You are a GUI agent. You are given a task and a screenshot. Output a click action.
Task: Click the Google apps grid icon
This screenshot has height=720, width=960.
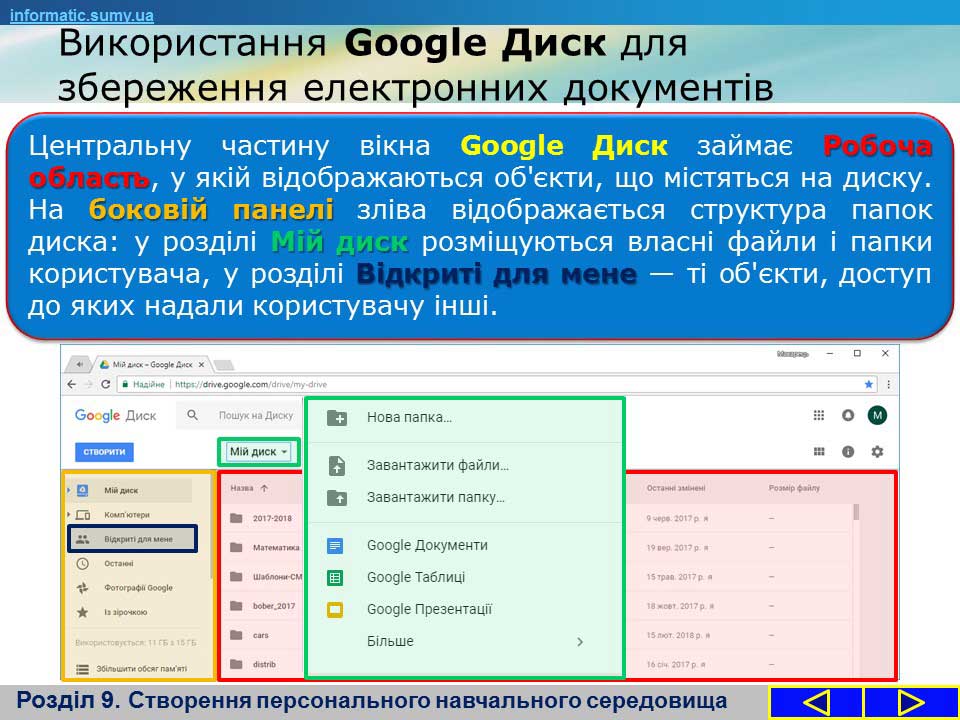click(x=819, y=415)
